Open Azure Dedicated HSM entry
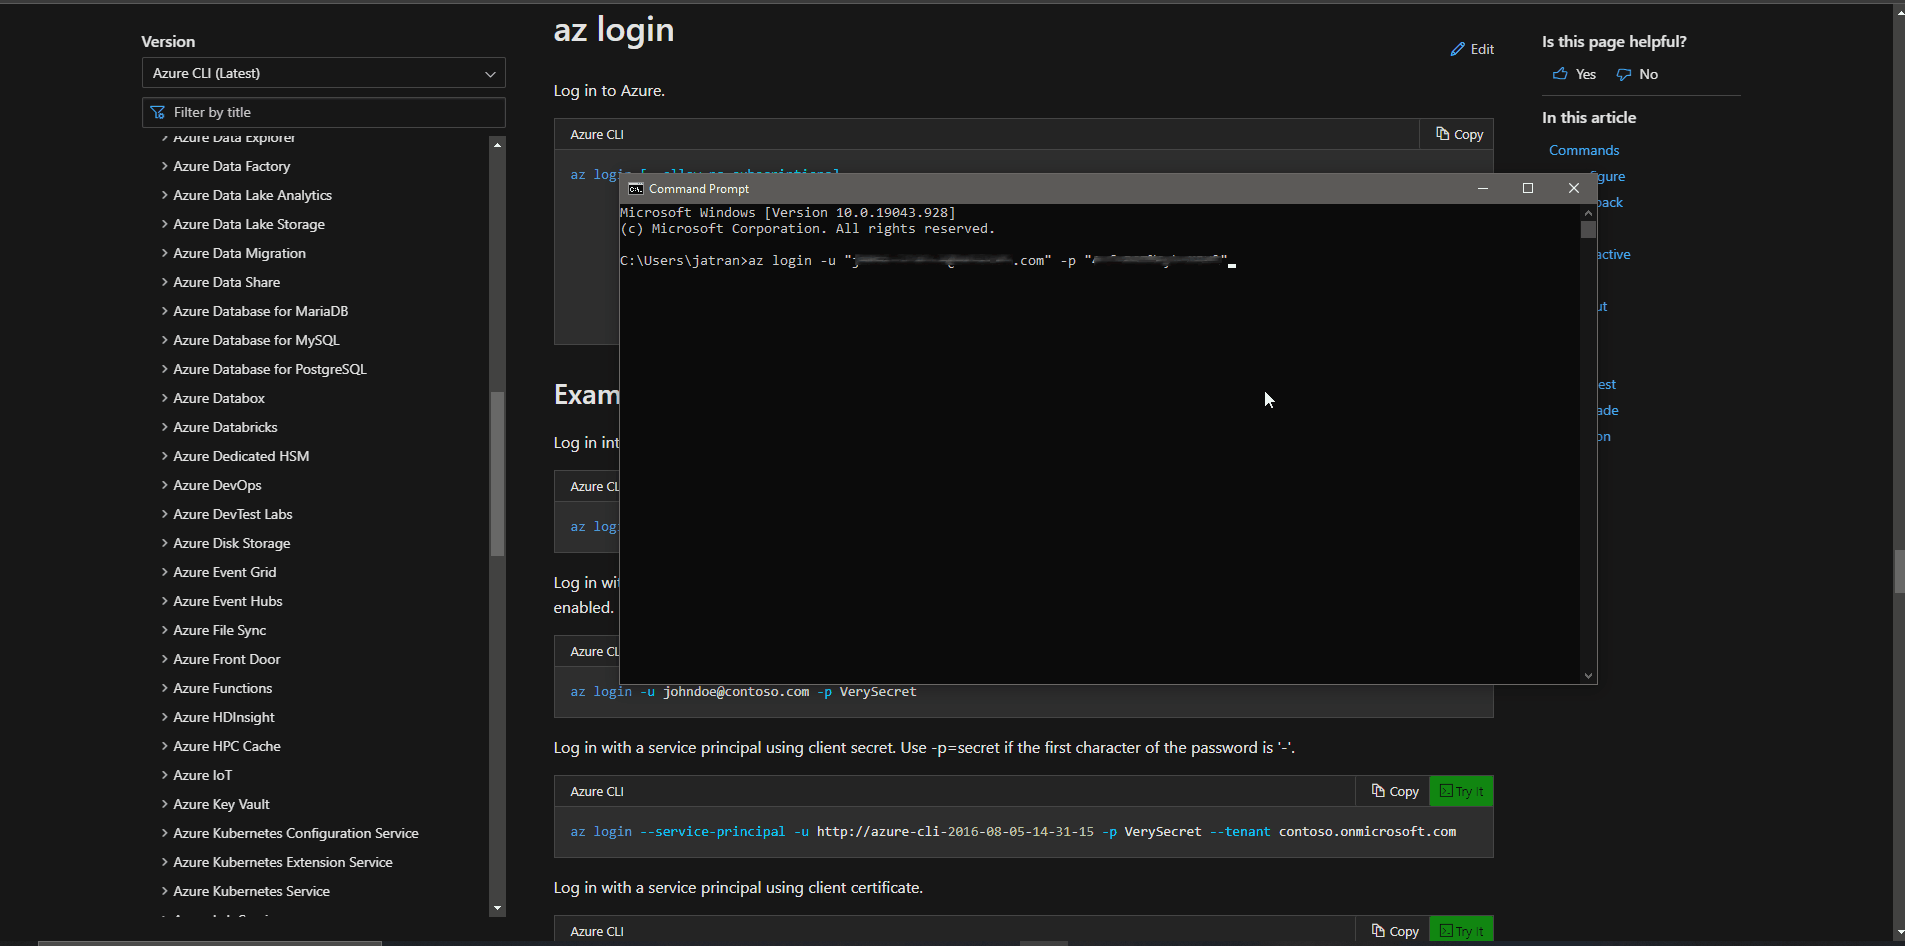This screenshot has width=1905, height=946. coord(241,456)
